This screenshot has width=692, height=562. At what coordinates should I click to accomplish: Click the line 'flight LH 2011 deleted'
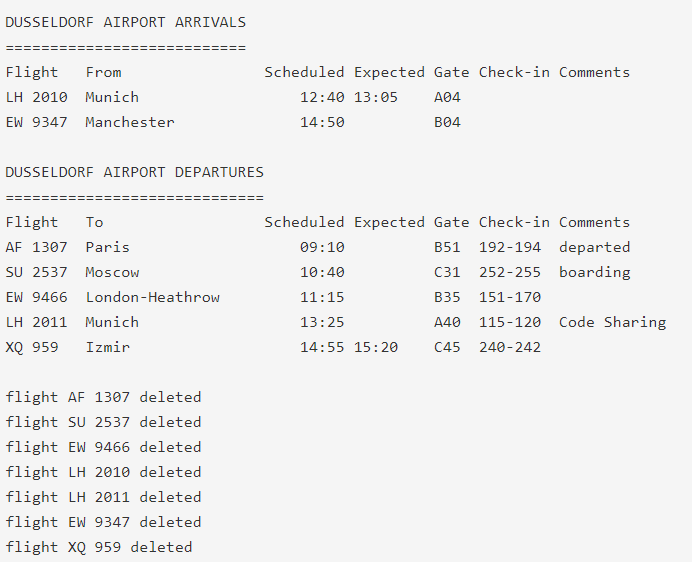click(103, 497)
